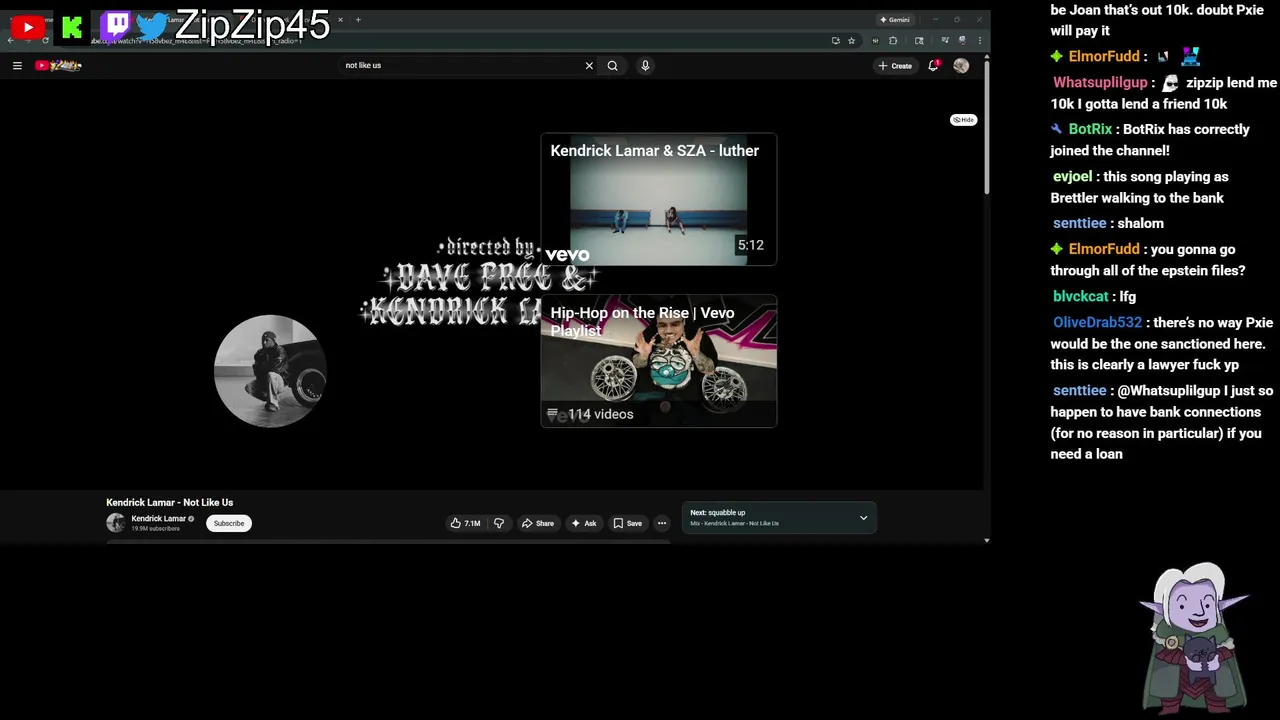Open the Kendrick Lamar channel name link
This screenshot has width=1280, height=720.
(x=158, y=519)
